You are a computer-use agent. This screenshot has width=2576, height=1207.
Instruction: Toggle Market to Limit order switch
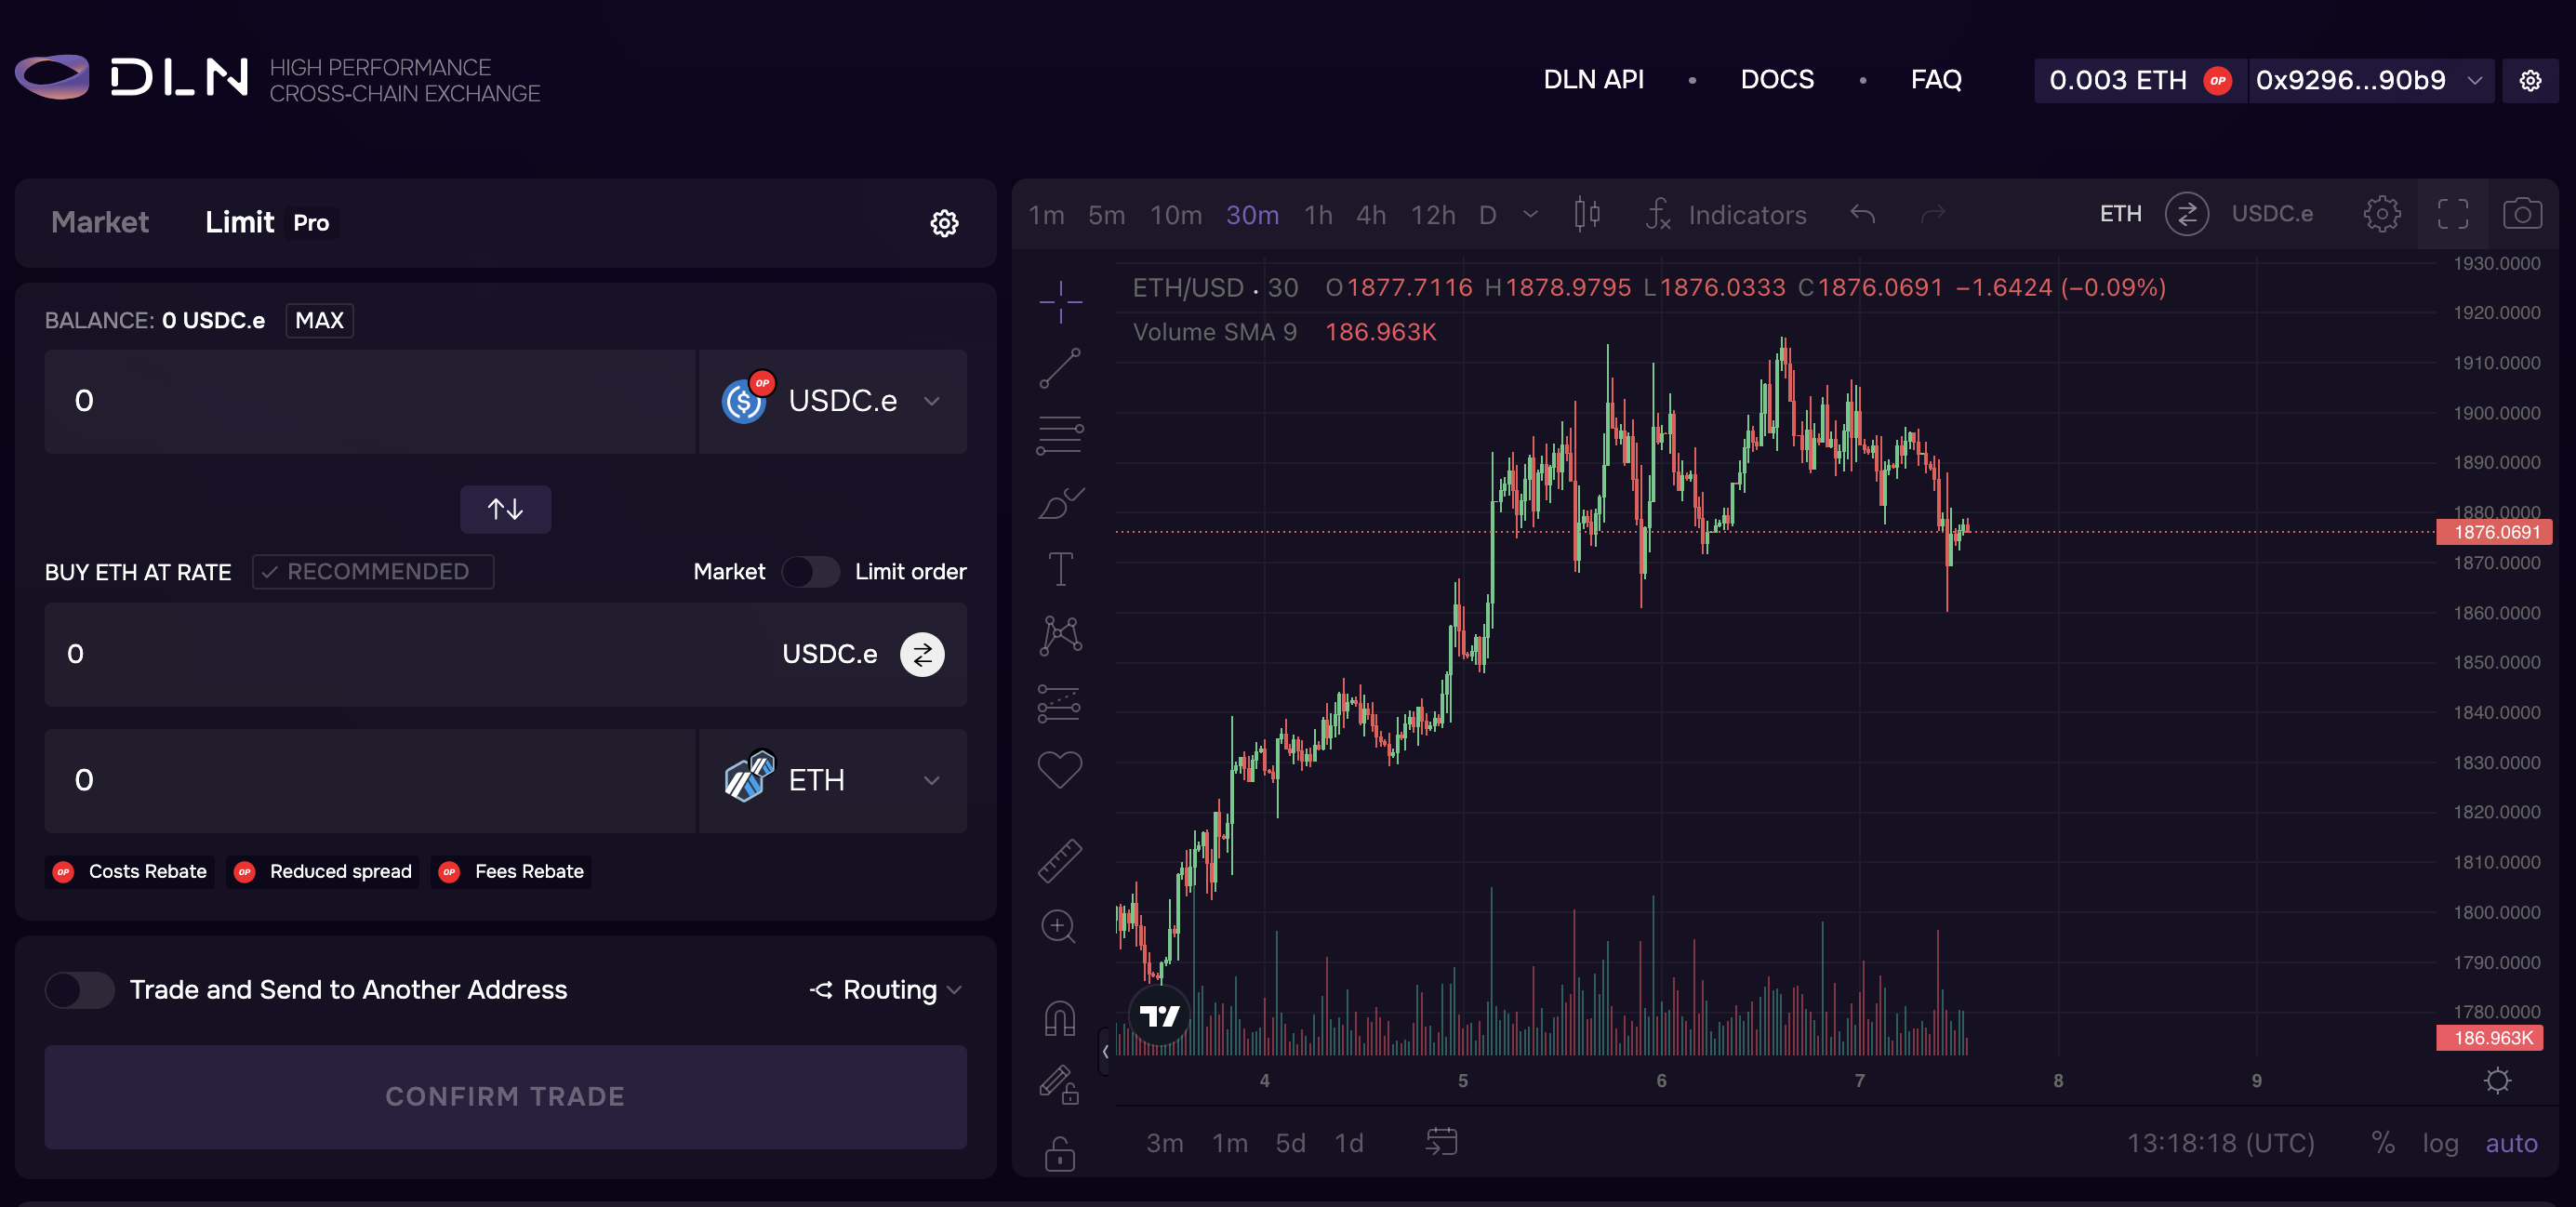click(810, 572)
